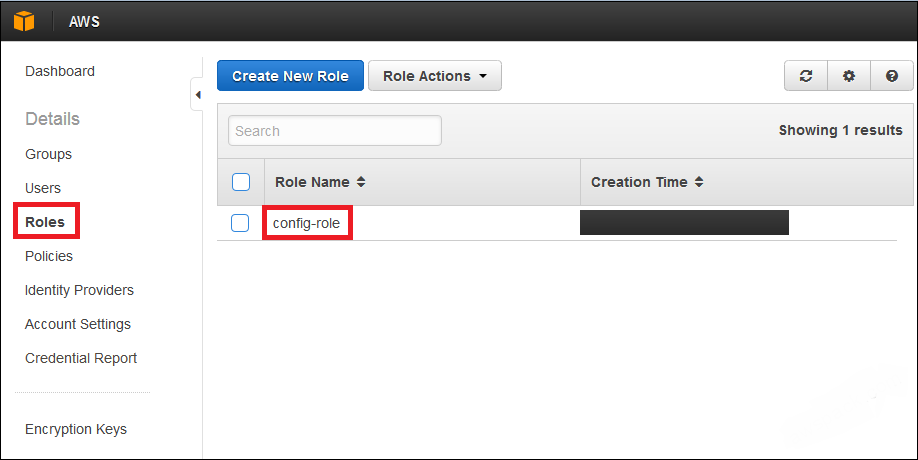Image resolution: width=918 pixels, height=460 pixels.
Task: Sort by Creation Time column arrows
Action: (x=699, y=182)
